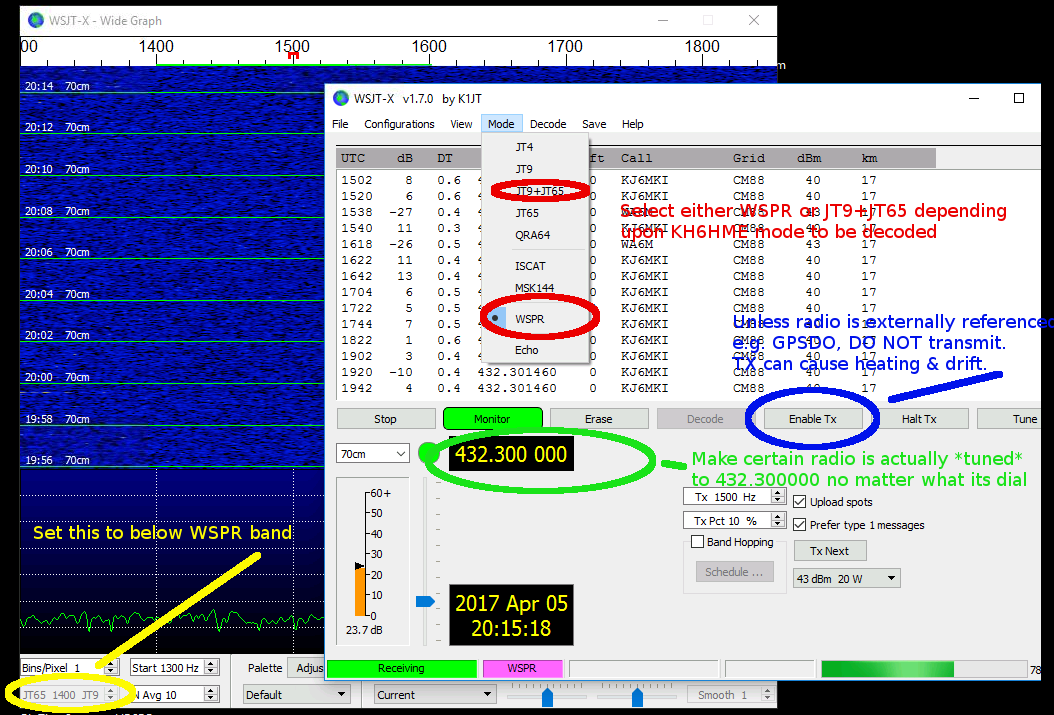Click the 20:14 70cm waterfall timestamp

tap(57, 86)
